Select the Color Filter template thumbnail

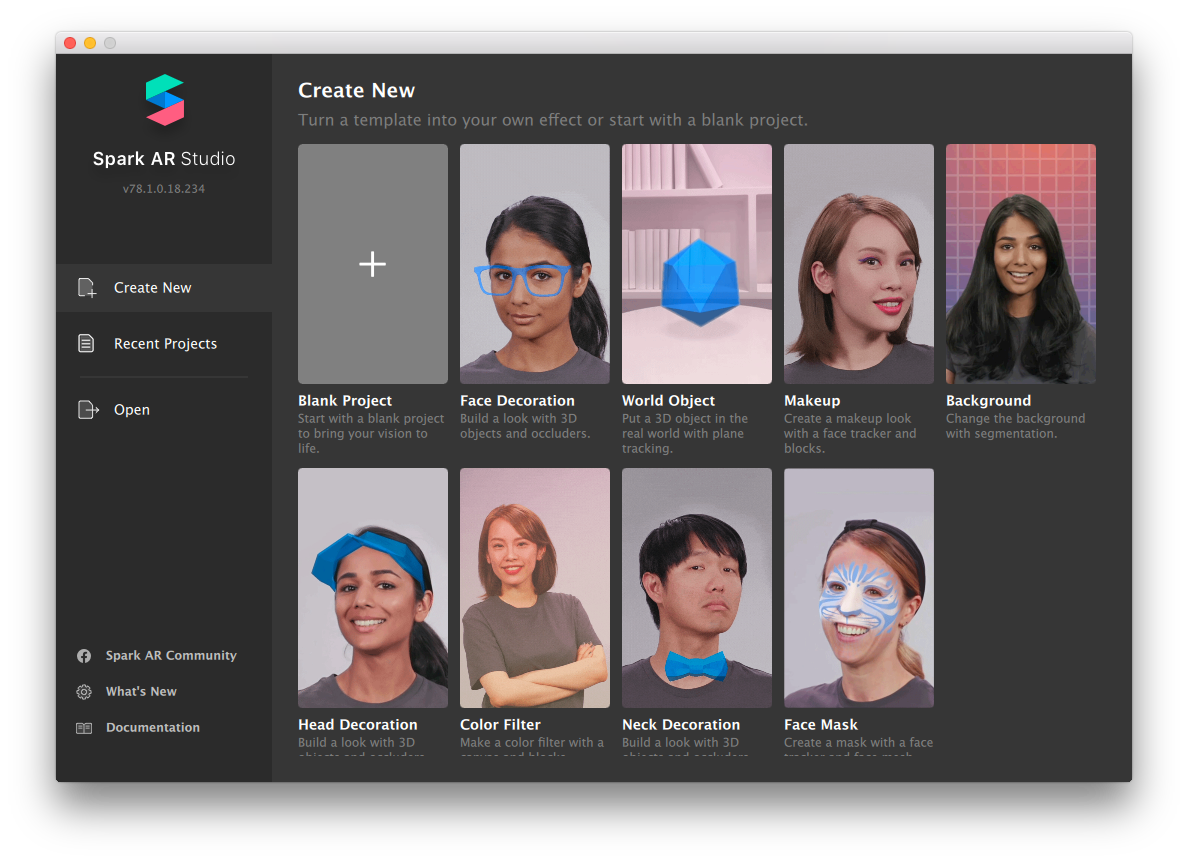(x=535, y=588)
